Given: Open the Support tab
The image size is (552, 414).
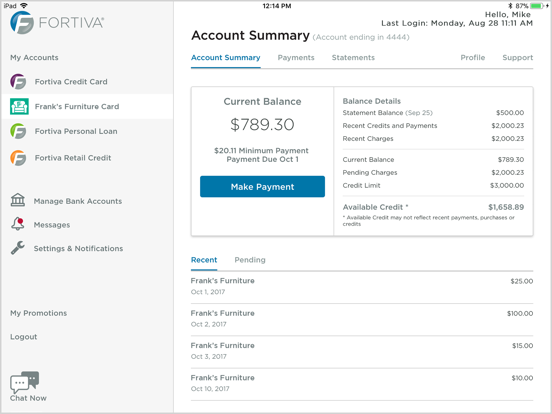Looking at the screenshot, I should [518, 57].
